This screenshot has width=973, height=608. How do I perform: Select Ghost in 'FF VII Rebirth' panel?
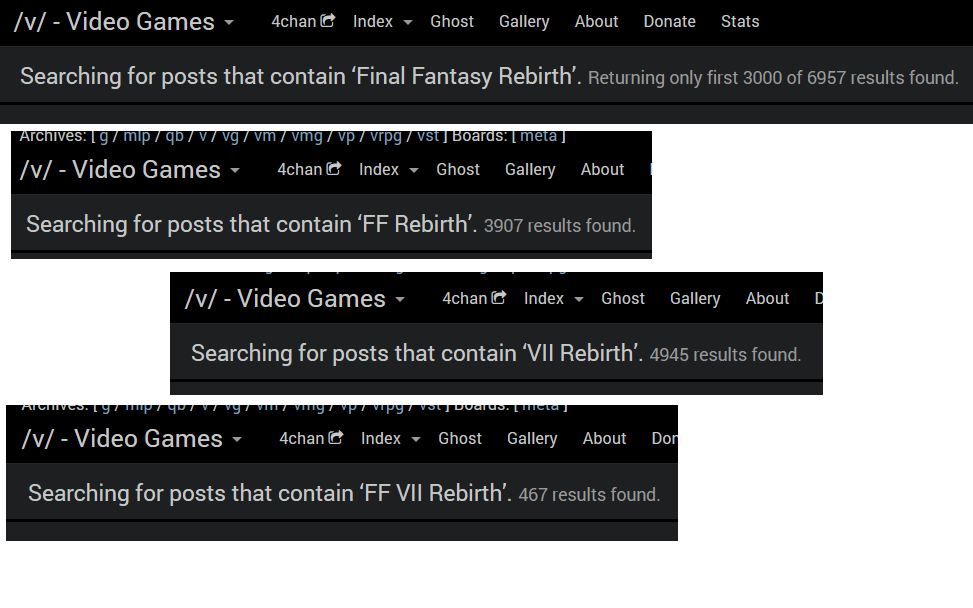pyautogui.click(x=460, y=438)
